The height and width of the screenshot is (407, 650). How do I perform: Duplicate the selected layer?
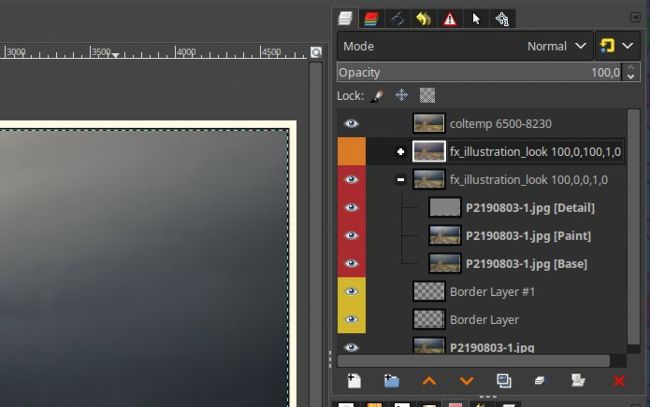(504, 381)
